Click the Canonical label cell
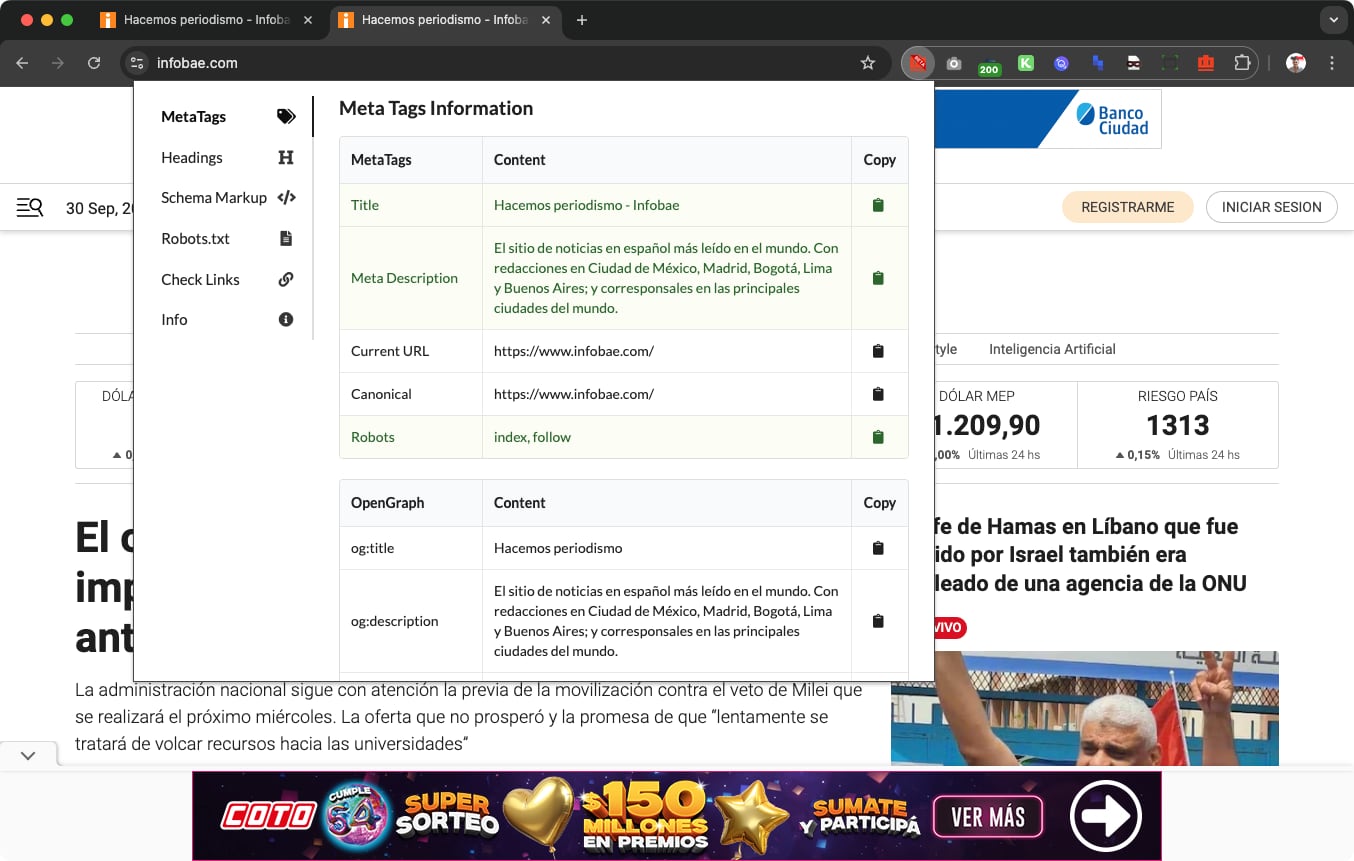This screenshot has height=861, width=1354. [411, 394]
